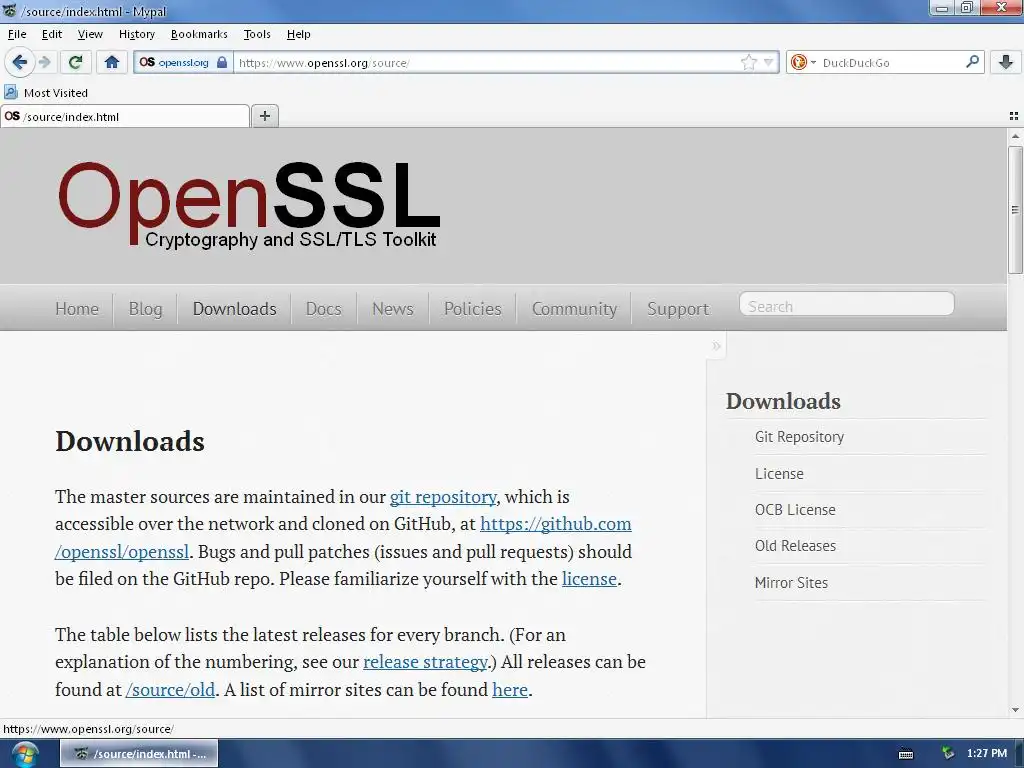Viewport: 1024px width, 768px height.
Task: Open Mirror Sites in sidebar
Action: point(791,583)
